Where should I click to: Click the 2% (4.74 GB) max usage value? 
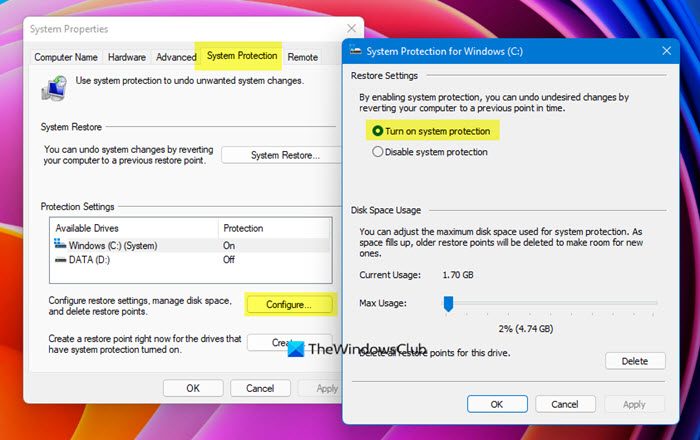pos(526,329)
